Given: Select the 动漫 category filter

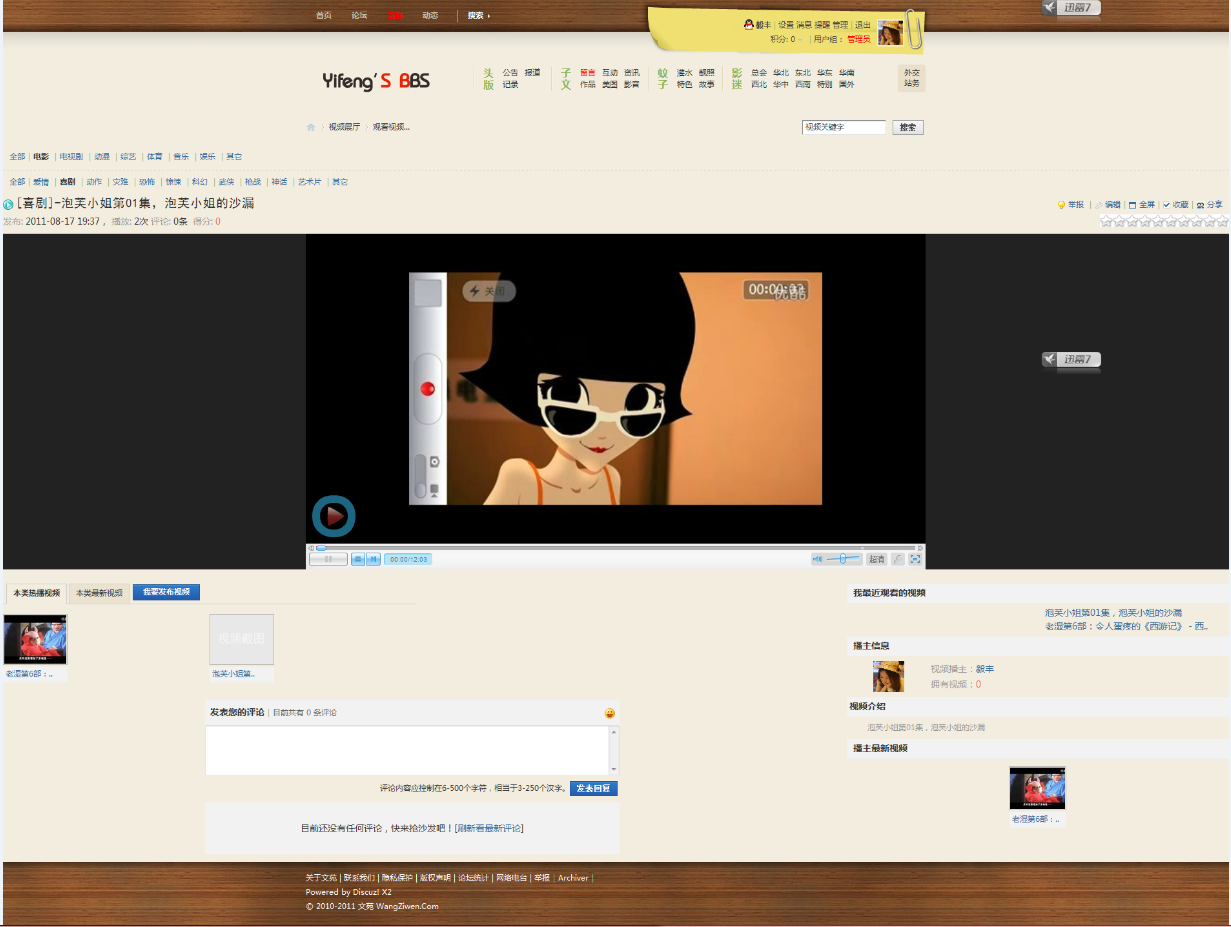Looking at the screenshot, I should 102,156.
